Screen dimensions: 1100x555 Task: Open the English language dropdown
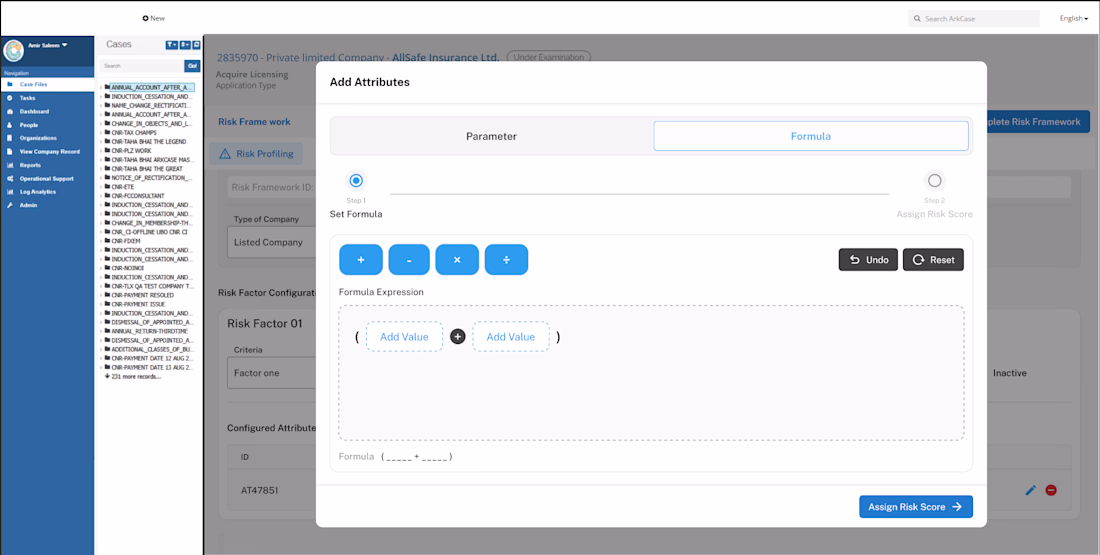[x=1073, y=18]
